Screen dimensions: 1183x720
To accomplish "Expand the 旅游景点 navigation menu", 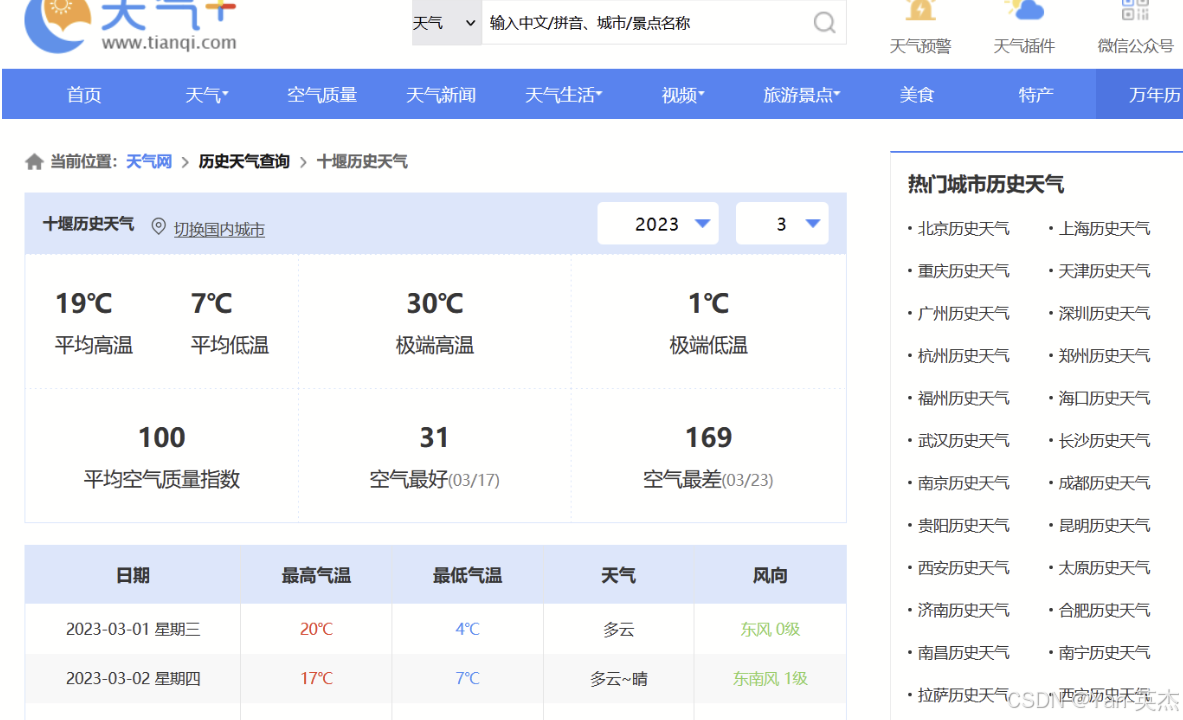I will (x=801, y=95).
